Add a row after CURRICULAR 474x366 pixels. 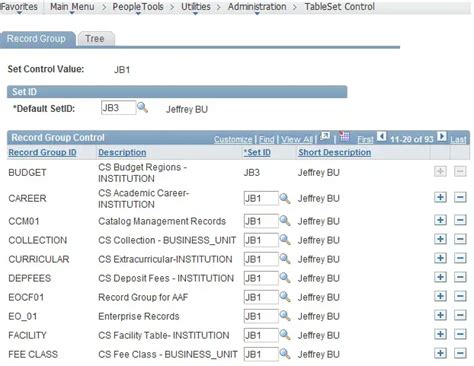coord(440,258)
